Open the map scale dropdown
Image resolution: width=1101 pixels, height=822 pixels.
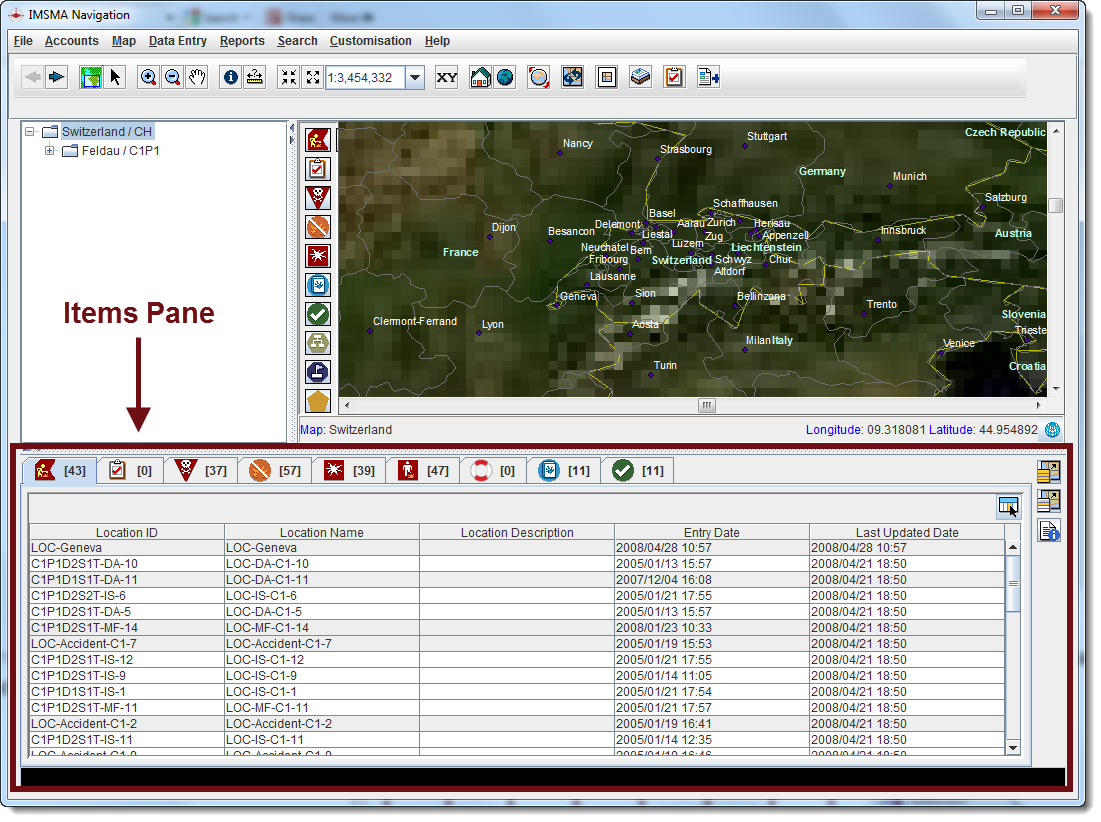tap(415, 78)
